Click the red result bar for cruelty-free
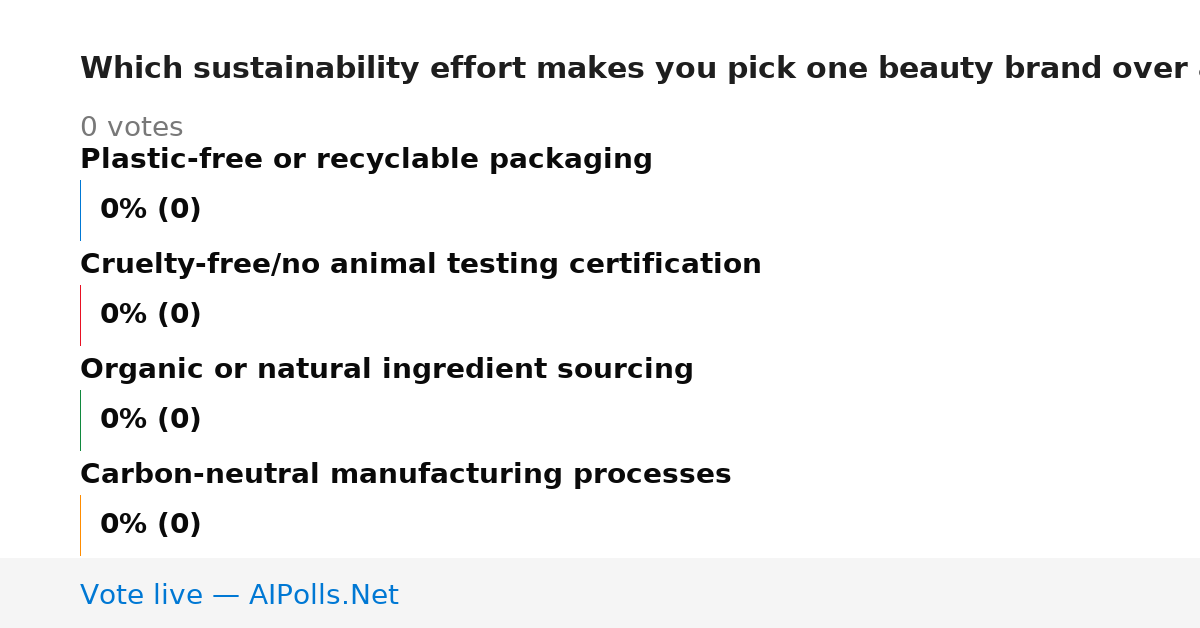The height and width of the screenshot is (628, 1200). click(x=80, y=315)
